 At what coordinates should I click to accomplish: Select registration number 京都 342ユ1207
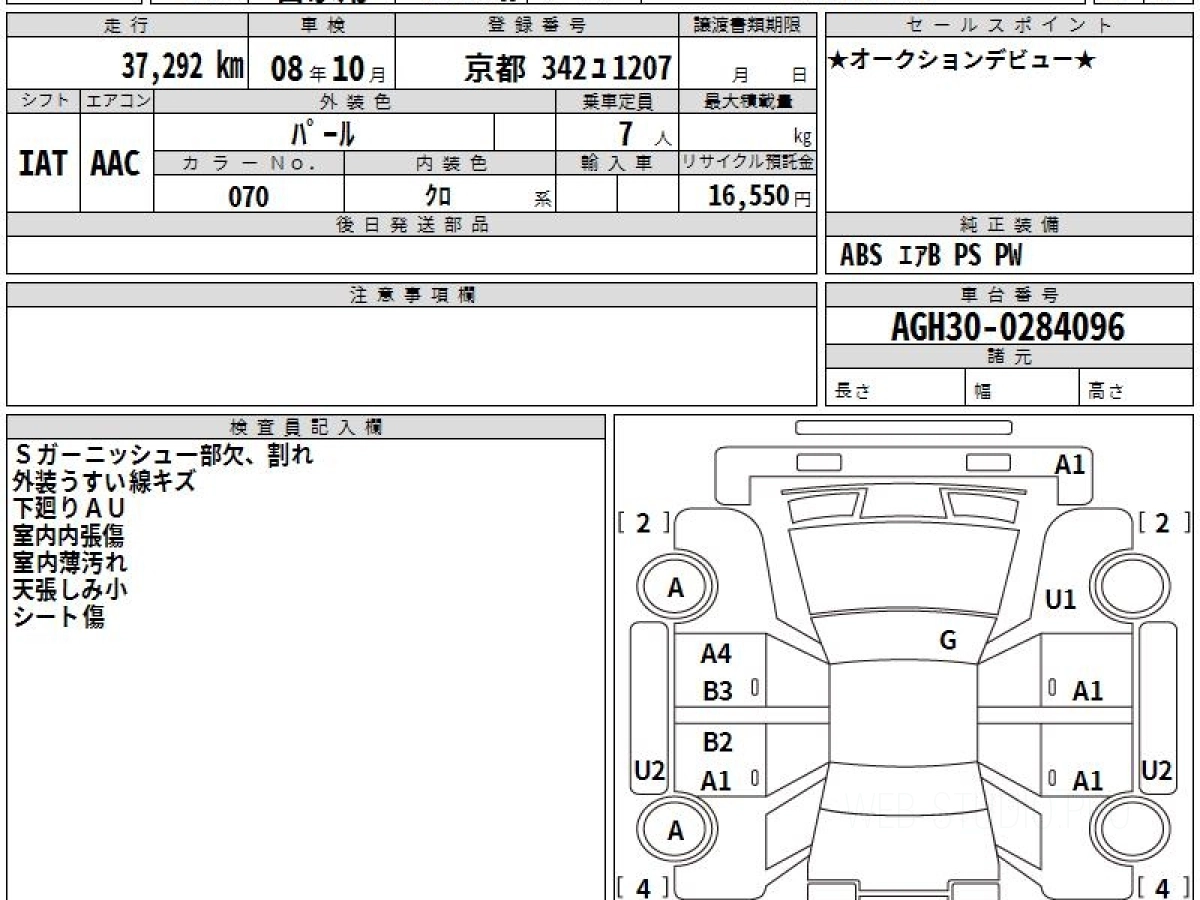point(567,68)
